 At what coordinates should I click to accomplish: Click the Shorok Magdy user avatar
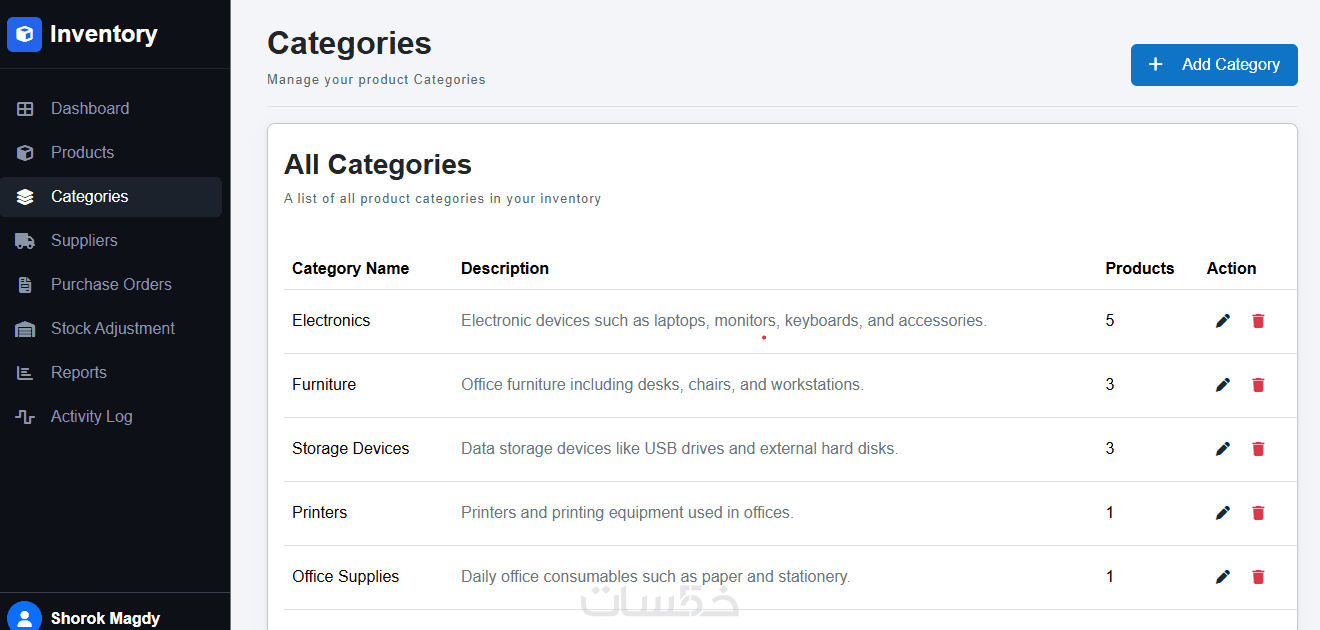pos(24,616)
